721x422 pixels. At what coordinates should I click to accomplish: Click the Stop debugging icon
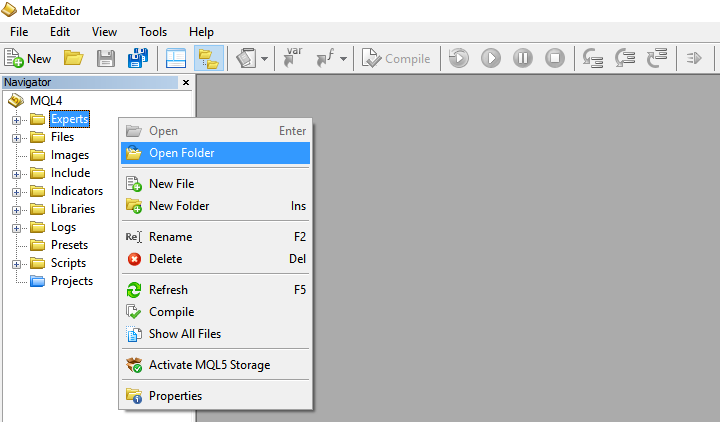(x=555, y=58)
